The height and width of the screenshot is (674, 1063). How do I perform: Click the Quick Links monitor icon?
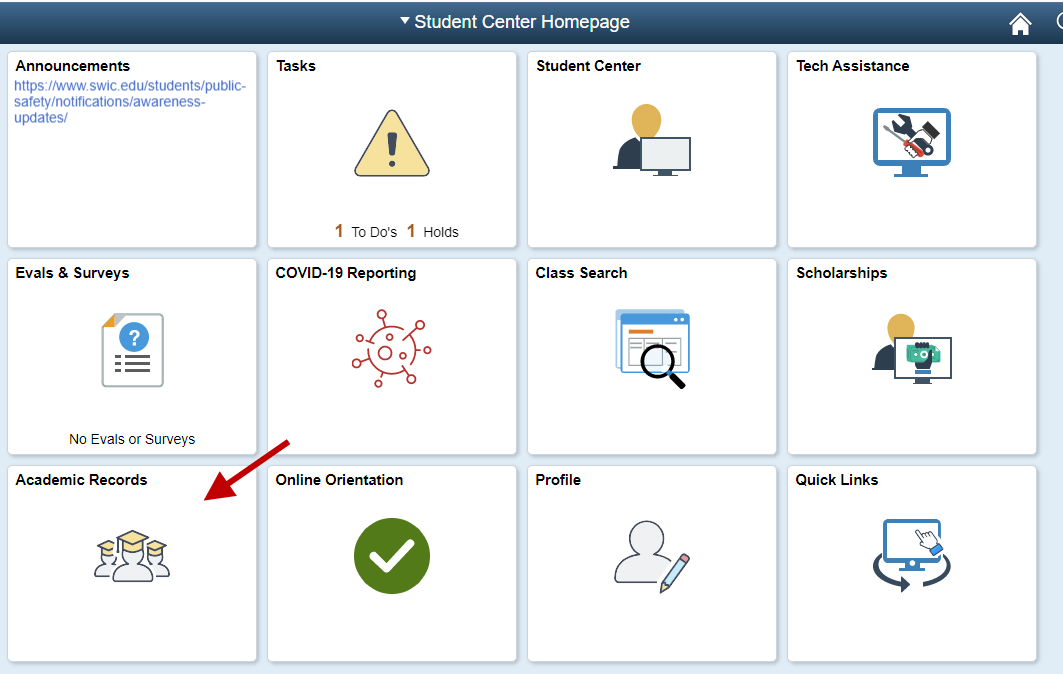[x=911, y=556]
